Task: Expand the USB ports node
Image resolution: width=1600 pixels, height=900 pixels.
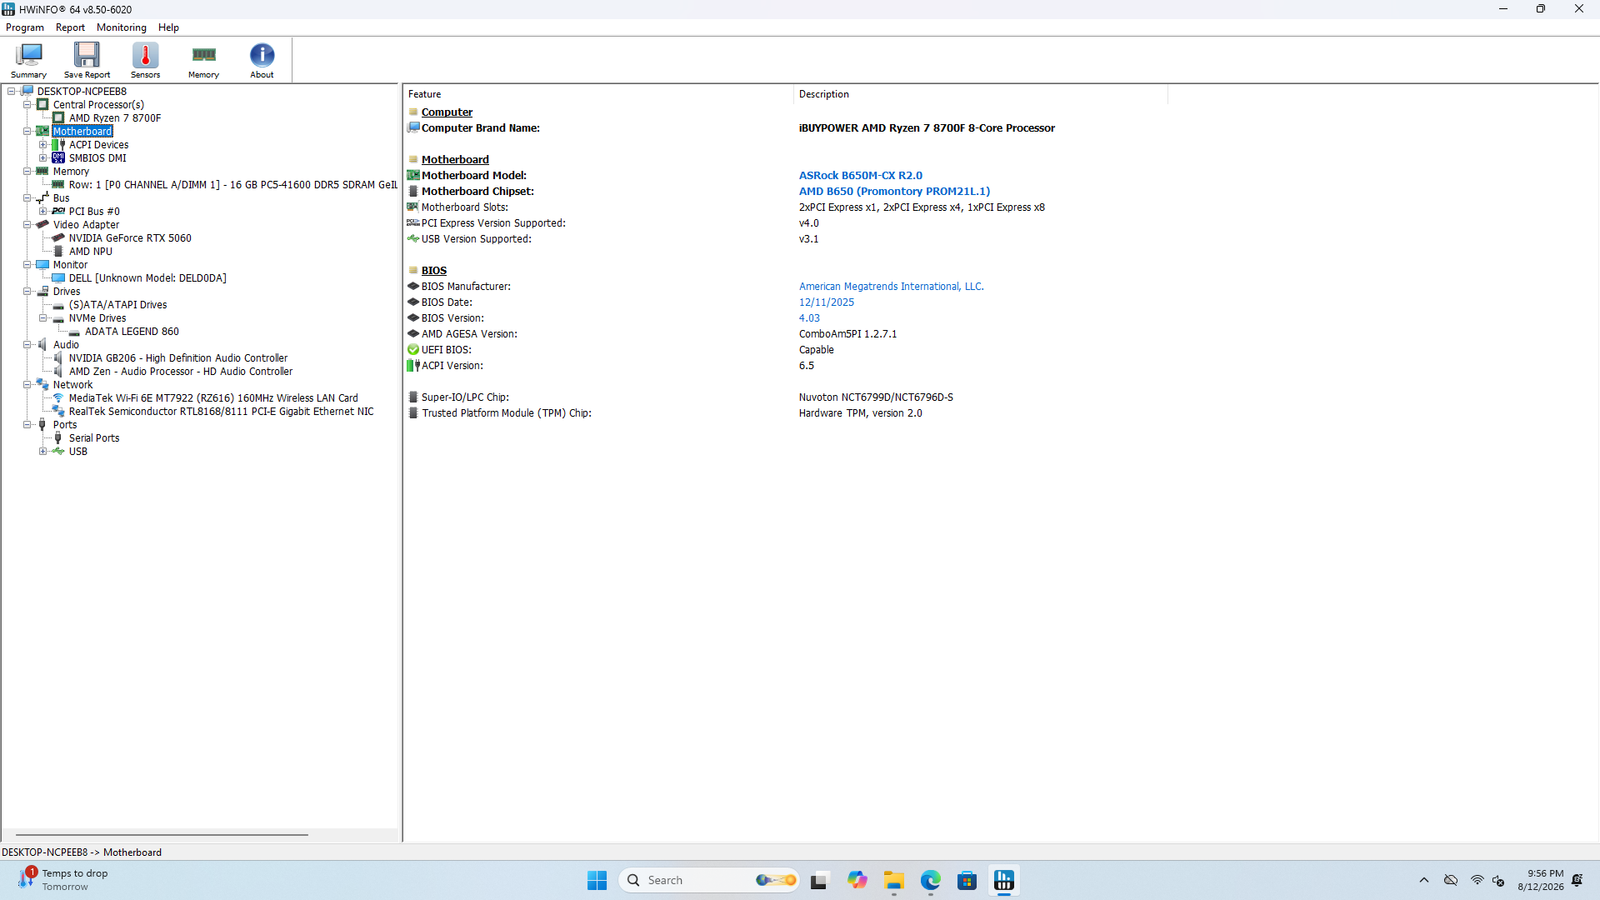Action: click(43, 451)
